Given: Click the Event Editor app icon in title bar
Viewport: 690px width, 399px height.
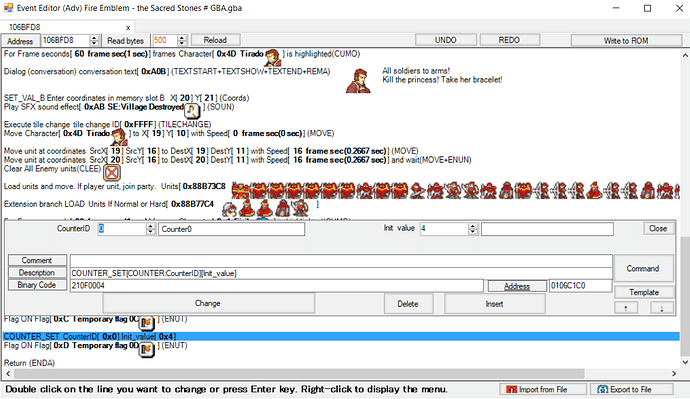Looking at the screenshot, I should (x=8, y=8).
